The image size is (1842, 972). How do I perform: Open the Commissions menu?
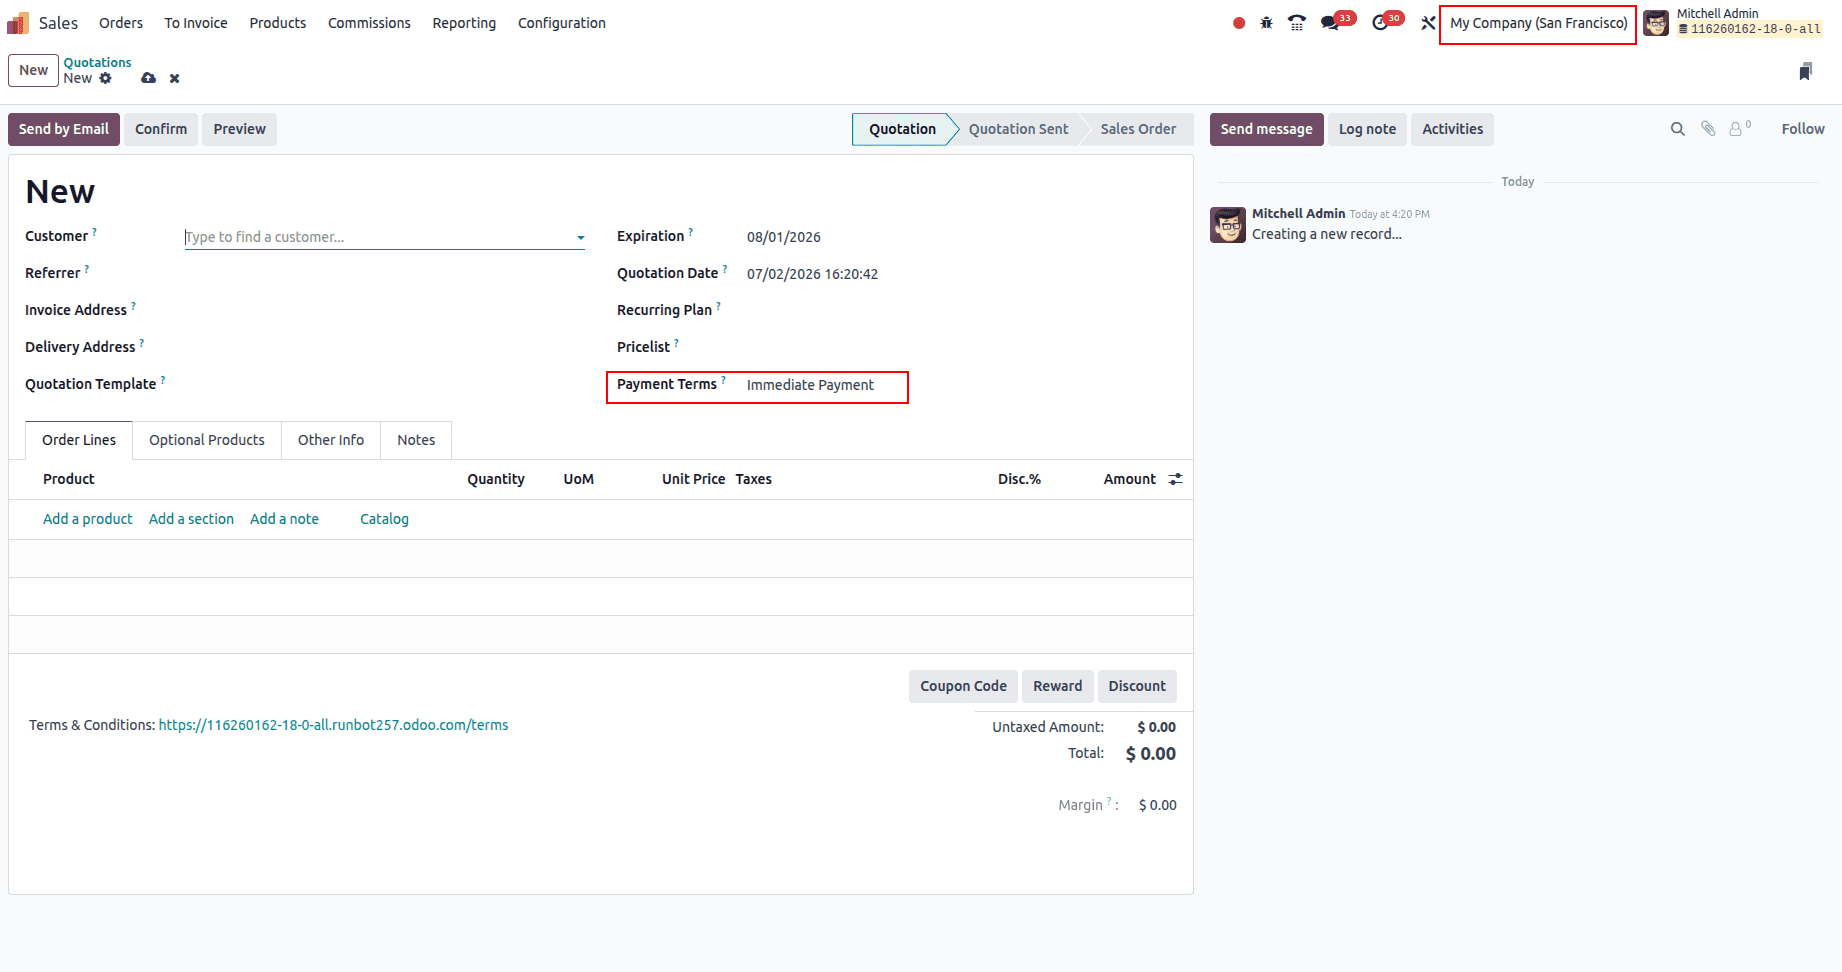point(369,23)
